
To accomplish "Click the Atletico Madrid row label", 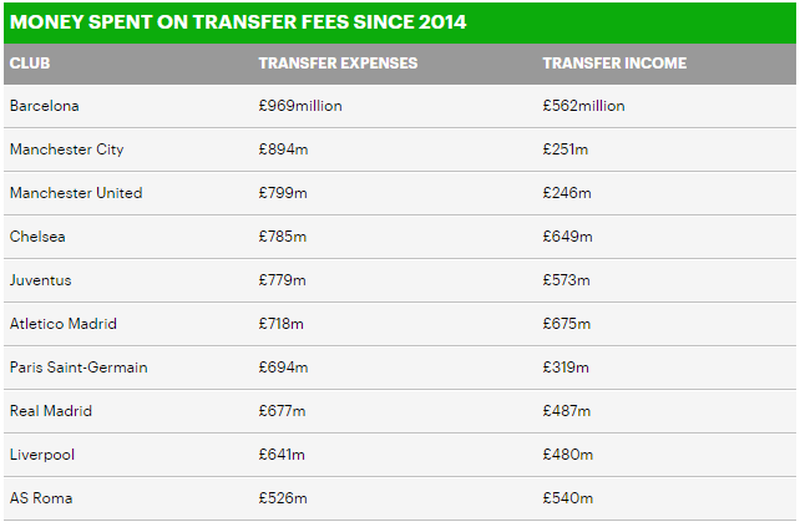I will (x=63, y=324).
